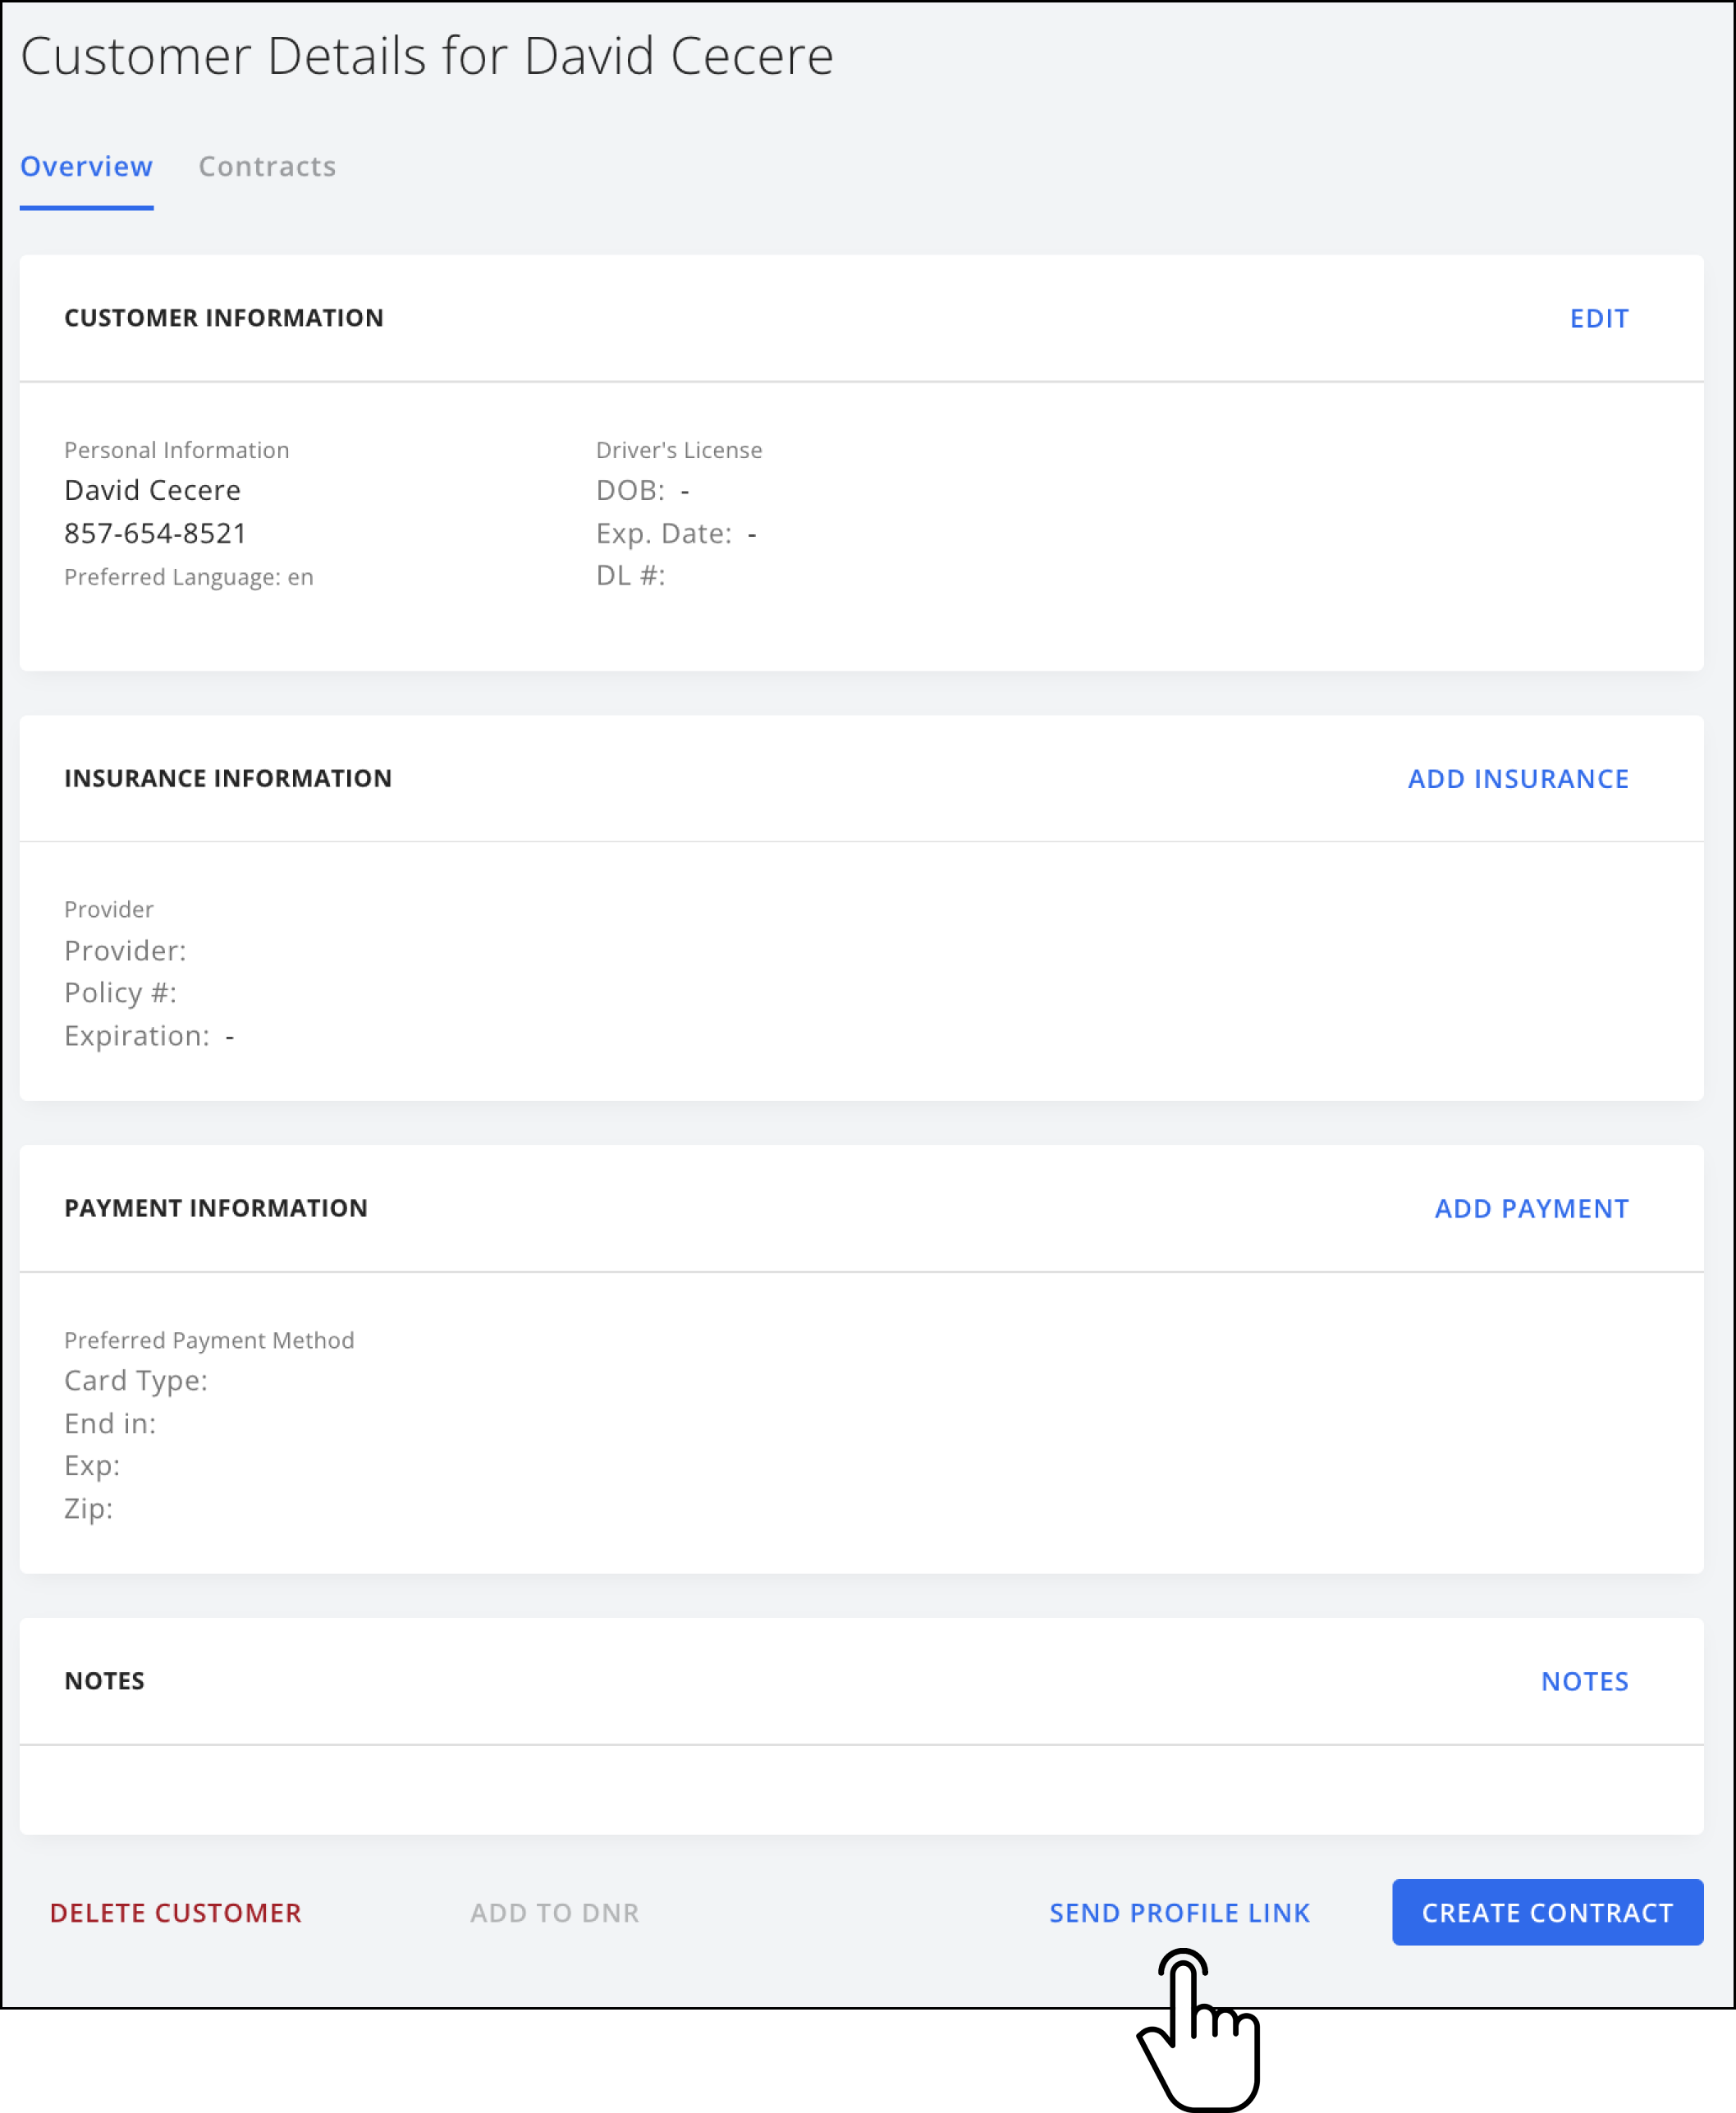This screenshot has height=2113, width=1736.
Task: Switch to the Overview tab
Action: (x=87, y=166)
